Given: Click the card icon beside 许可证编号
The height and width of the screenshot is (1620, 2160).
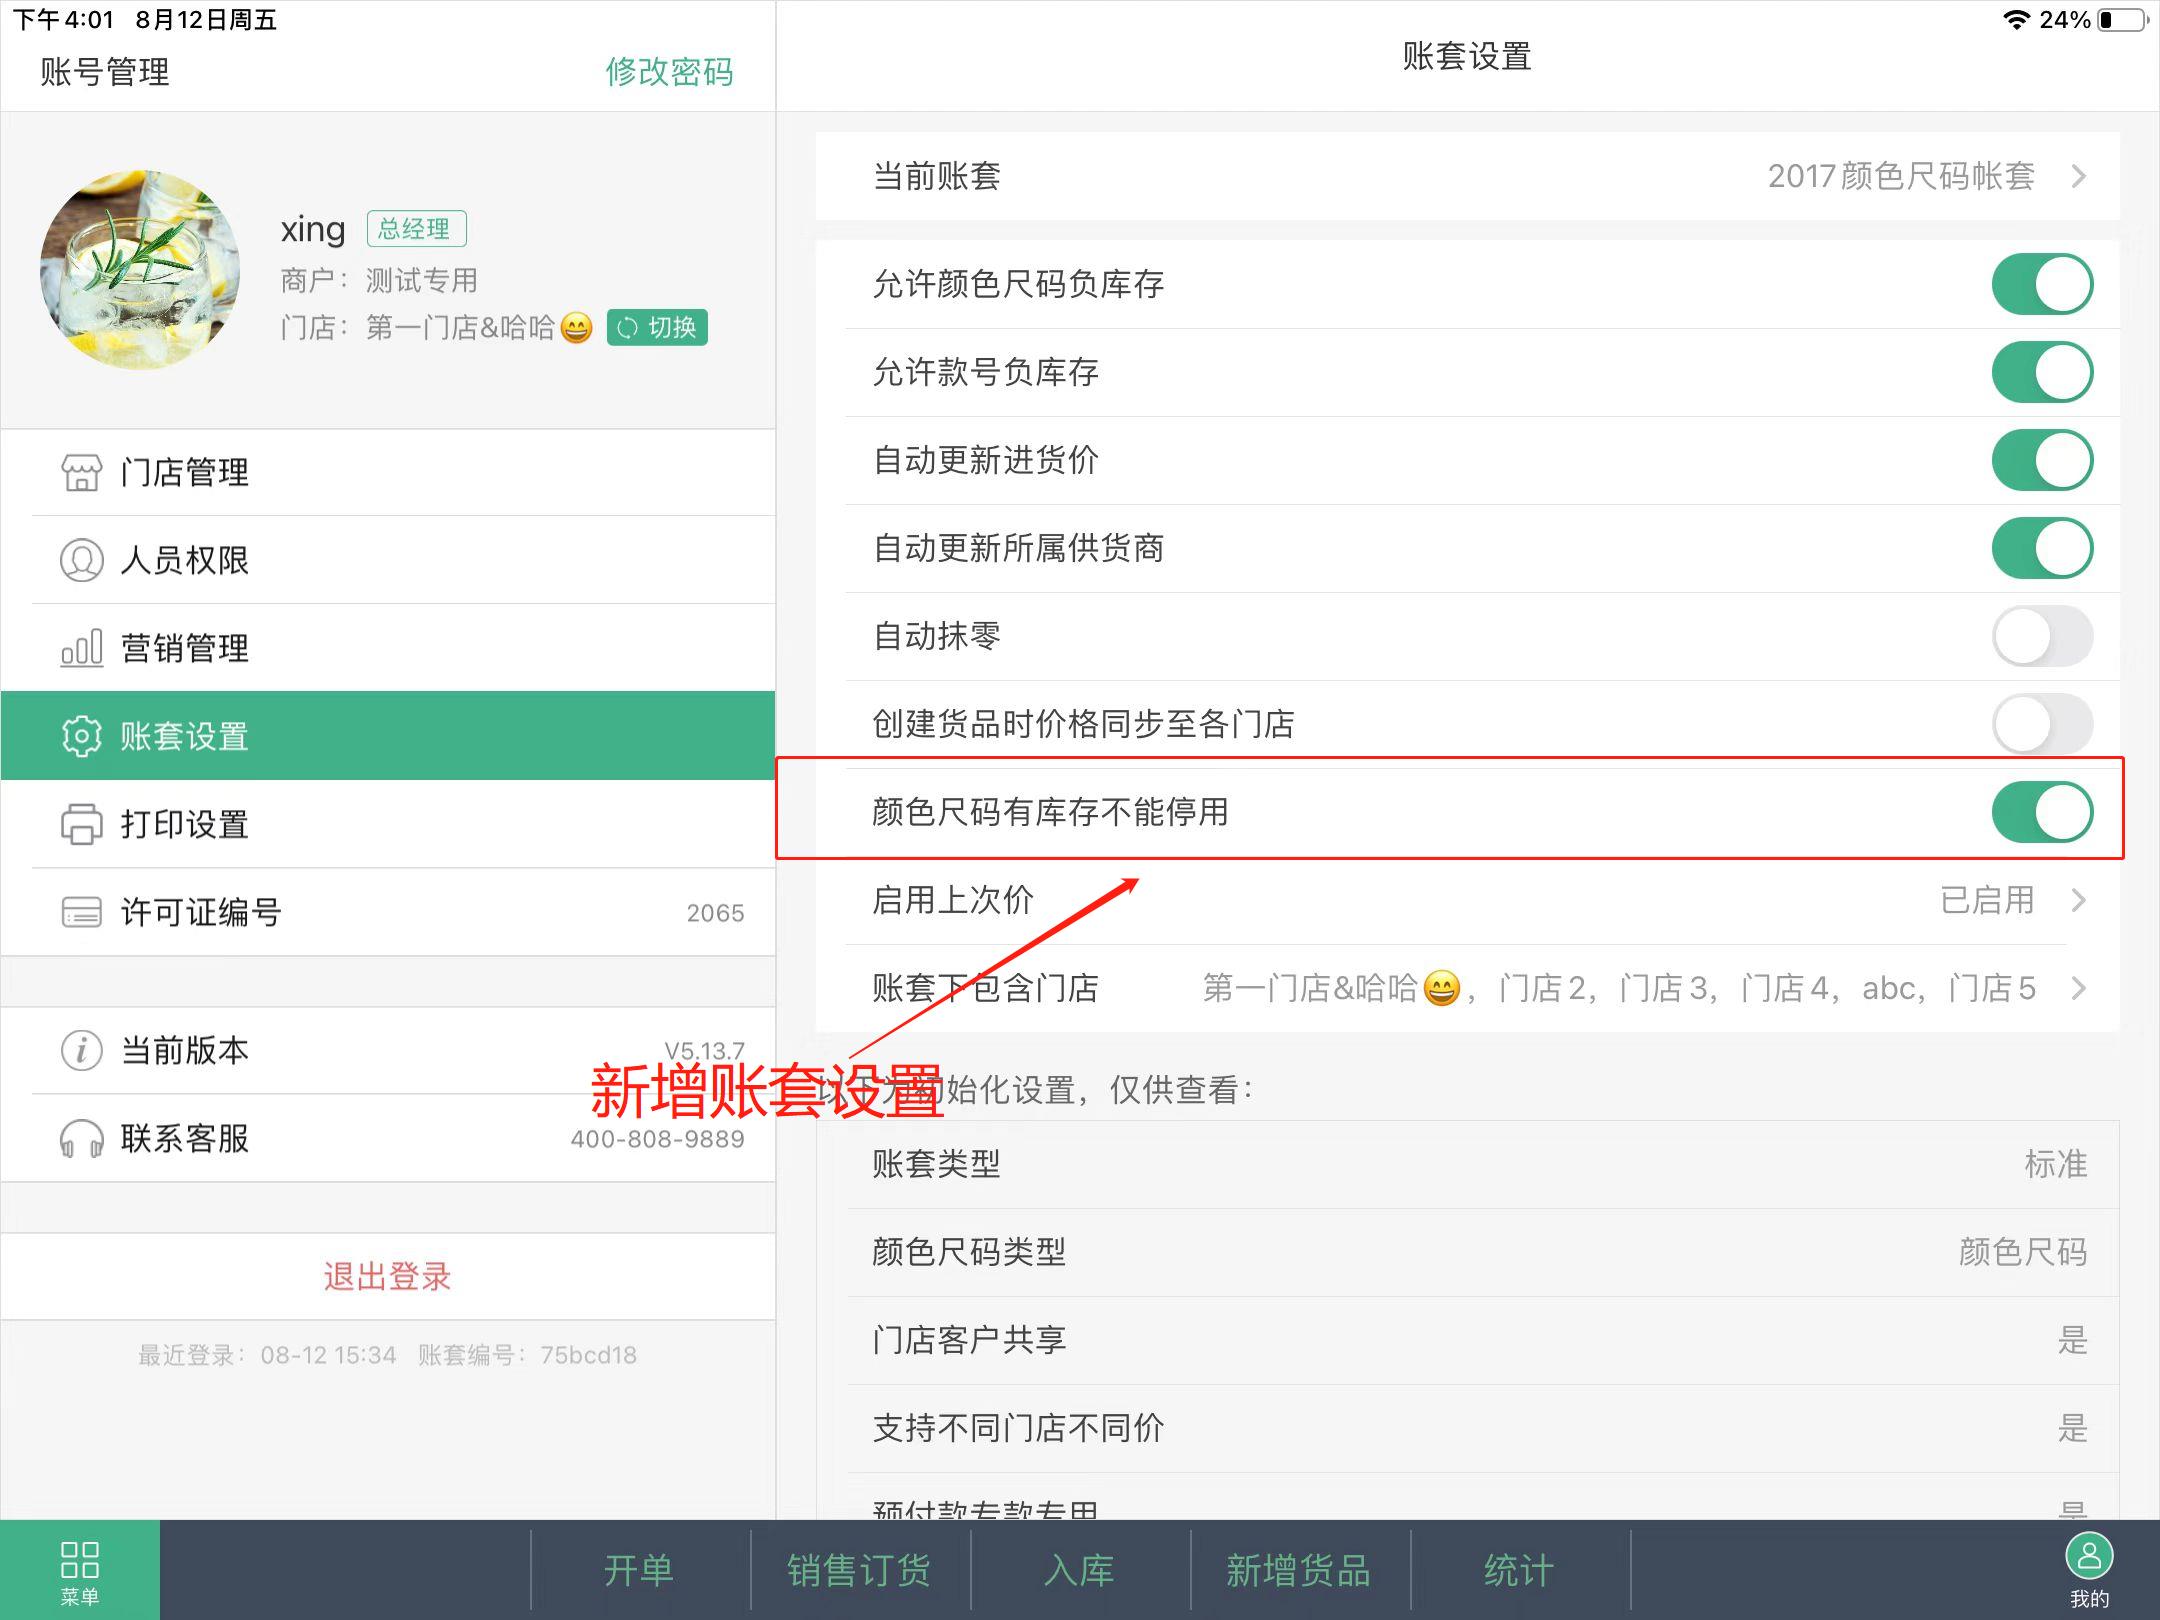Looking at the screenshot, I should click(81, 912).
